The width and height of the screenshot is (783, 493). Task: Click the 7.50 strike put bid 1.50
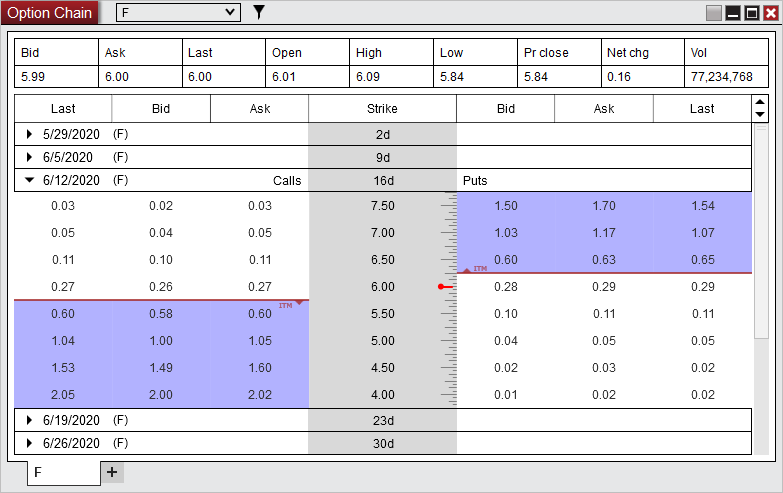[506, 206]
